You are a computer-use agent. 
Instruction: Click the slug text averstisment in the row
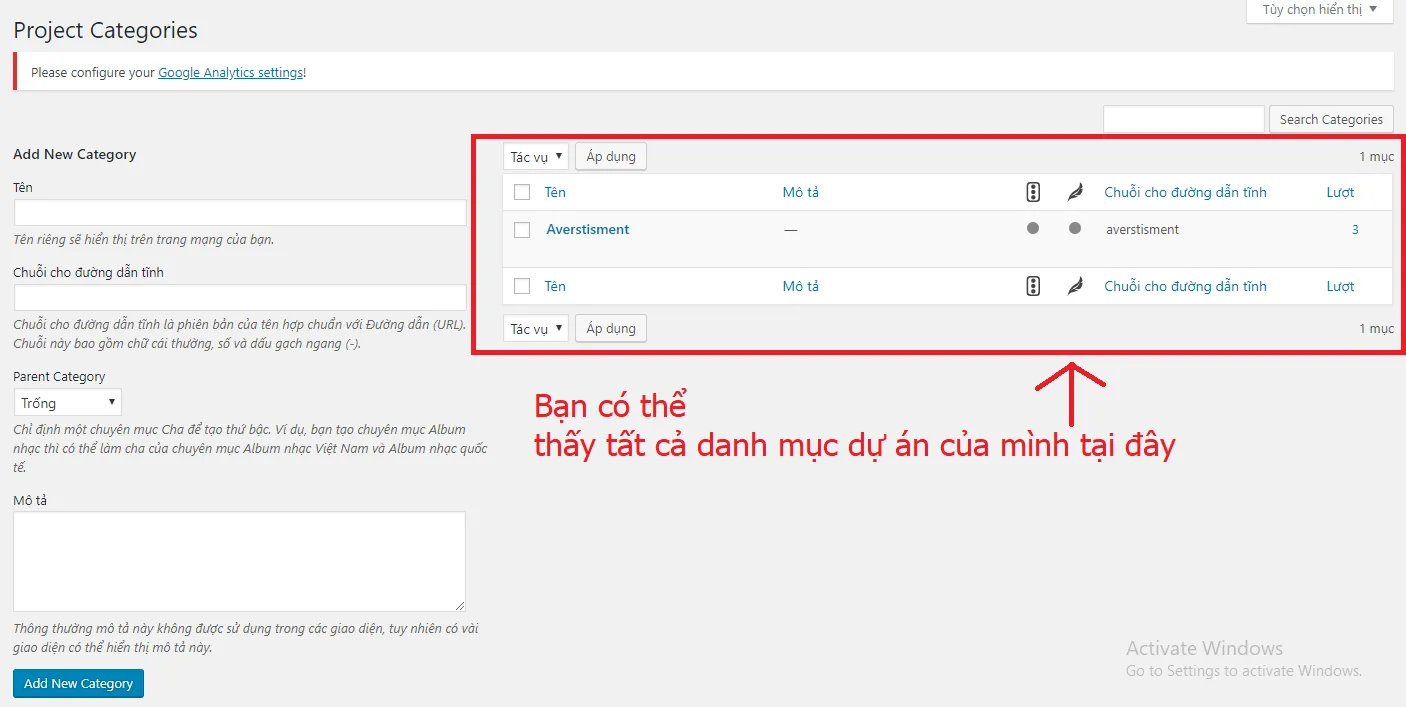coord(1142,229)
